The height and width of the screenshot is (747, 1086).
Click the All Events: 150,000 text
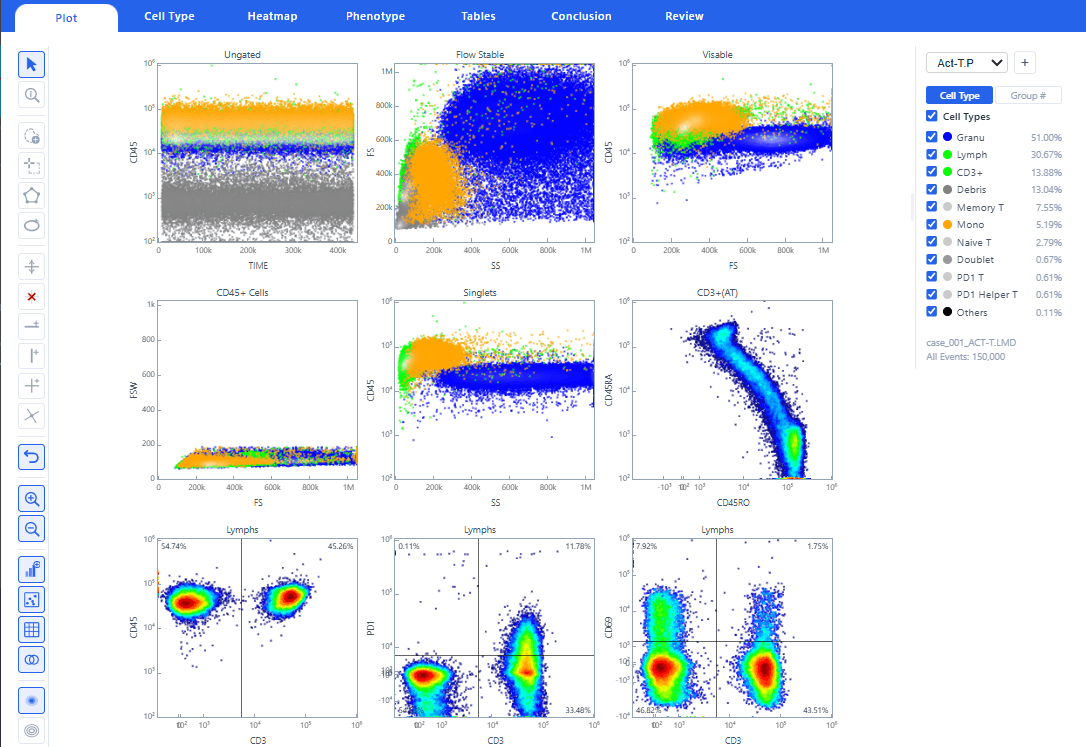tap(965, 357)
